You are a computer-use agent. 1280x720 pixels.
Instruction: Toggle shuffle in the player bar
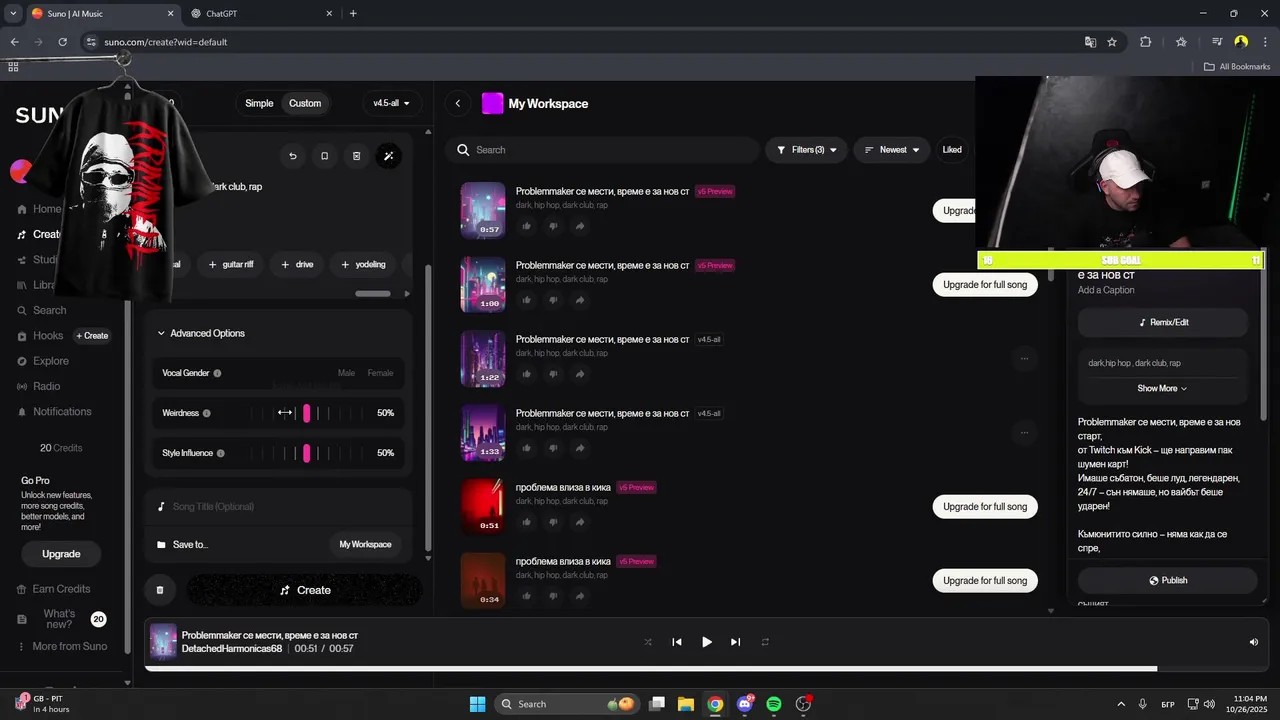[648, 642]
